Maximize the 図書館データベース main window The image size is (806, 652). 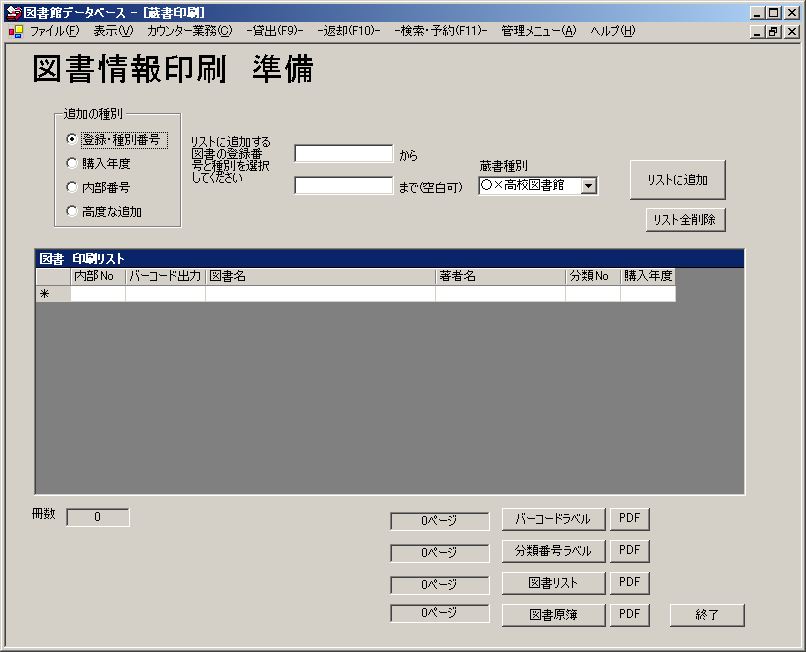tap(774, 13)
